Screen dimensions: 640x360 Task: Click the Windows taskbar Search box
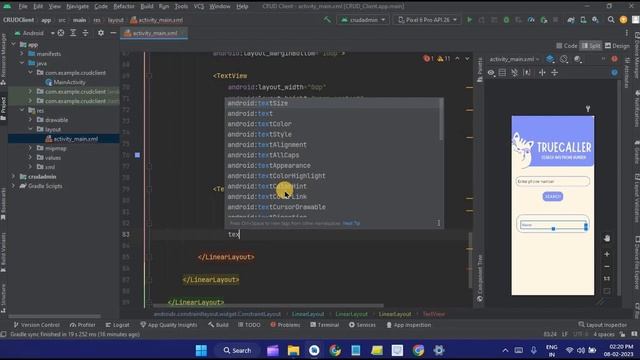click(x=237, y=350)
